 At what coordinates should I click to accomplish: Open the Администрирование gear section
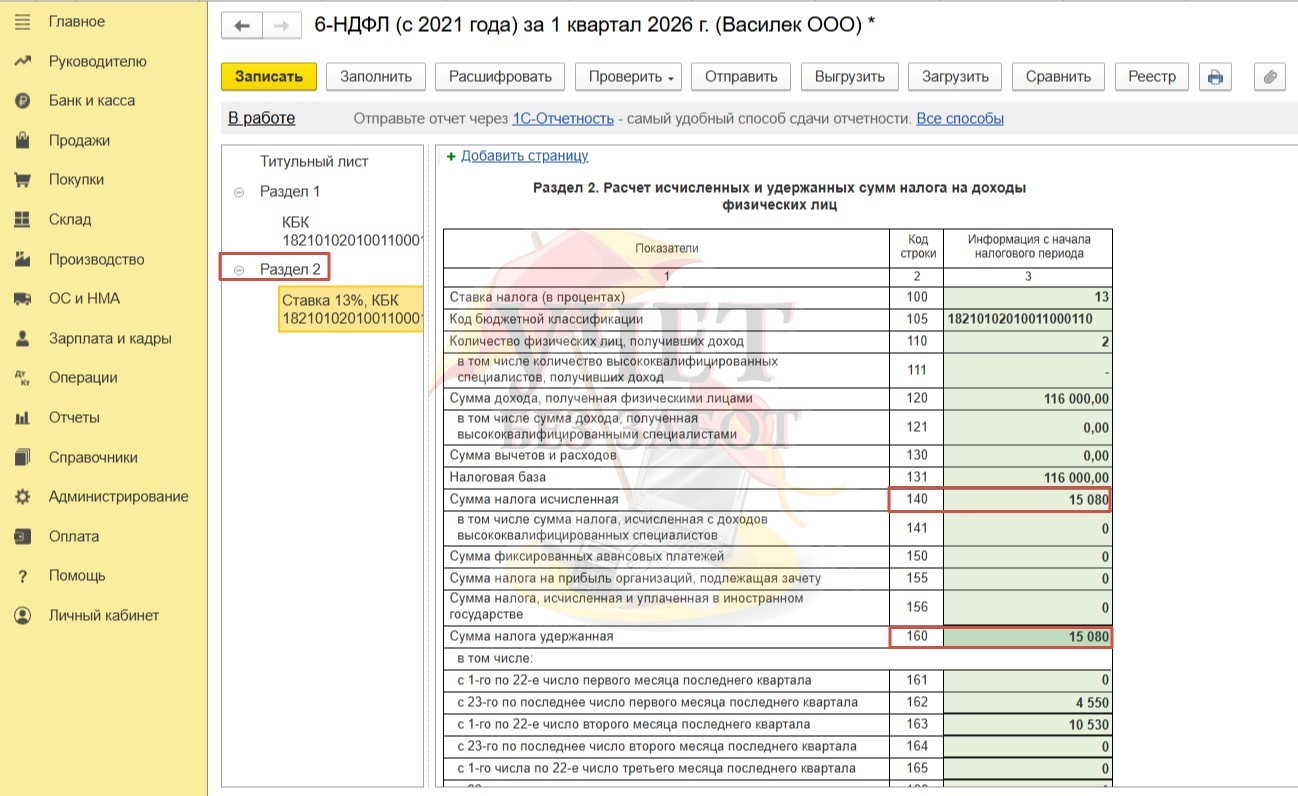coord(118,497)
